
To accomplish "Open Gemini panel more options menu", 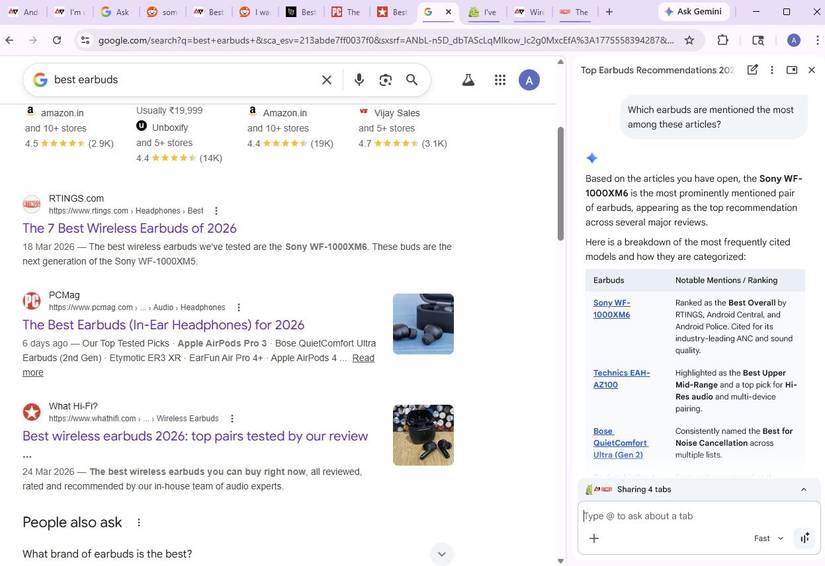I will (x=772, y=70).
